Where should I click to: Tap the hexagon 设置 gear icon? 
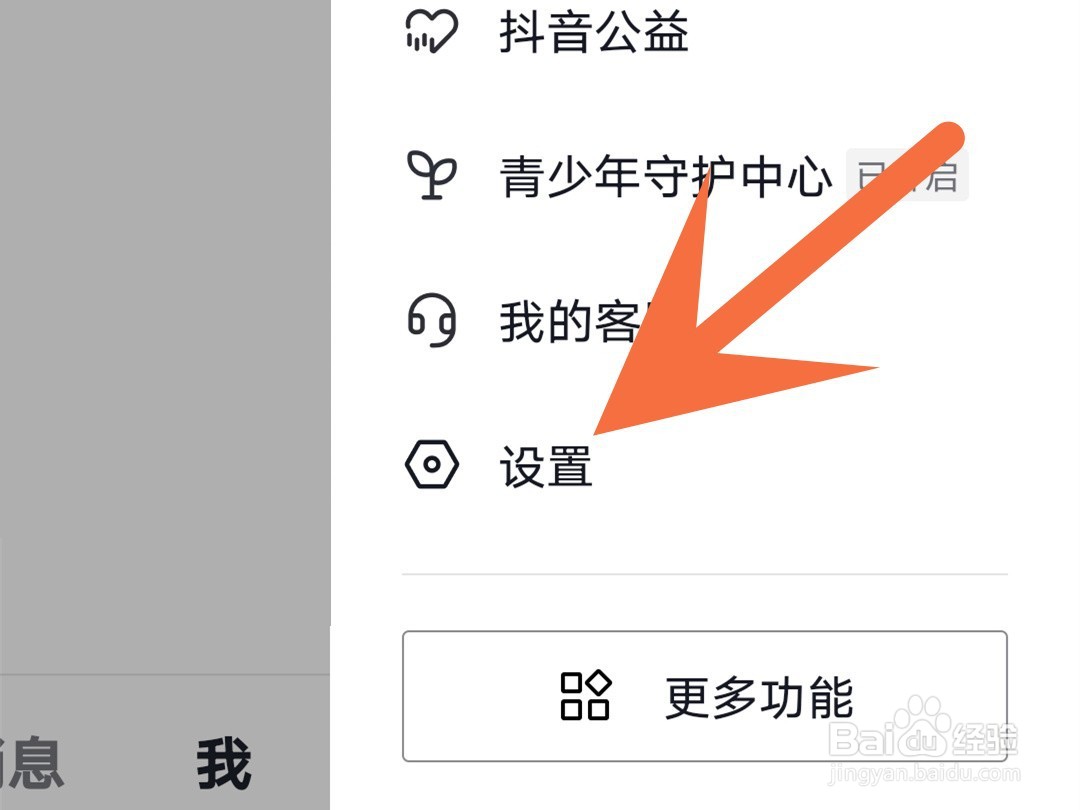click(432, 464)
